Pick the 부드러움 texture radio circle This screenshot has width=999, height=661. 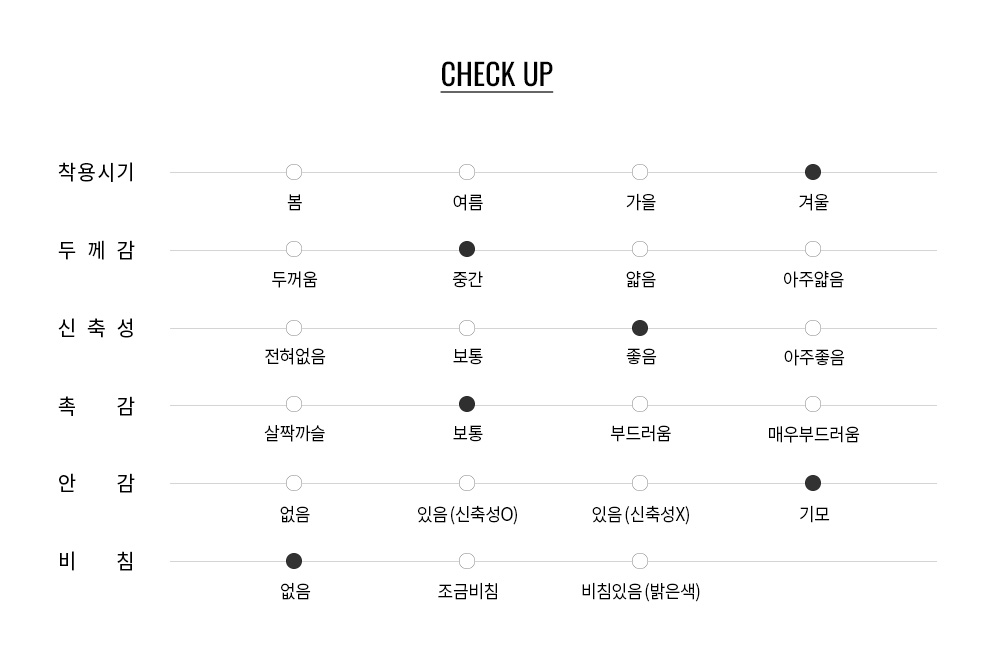point(640,404)
